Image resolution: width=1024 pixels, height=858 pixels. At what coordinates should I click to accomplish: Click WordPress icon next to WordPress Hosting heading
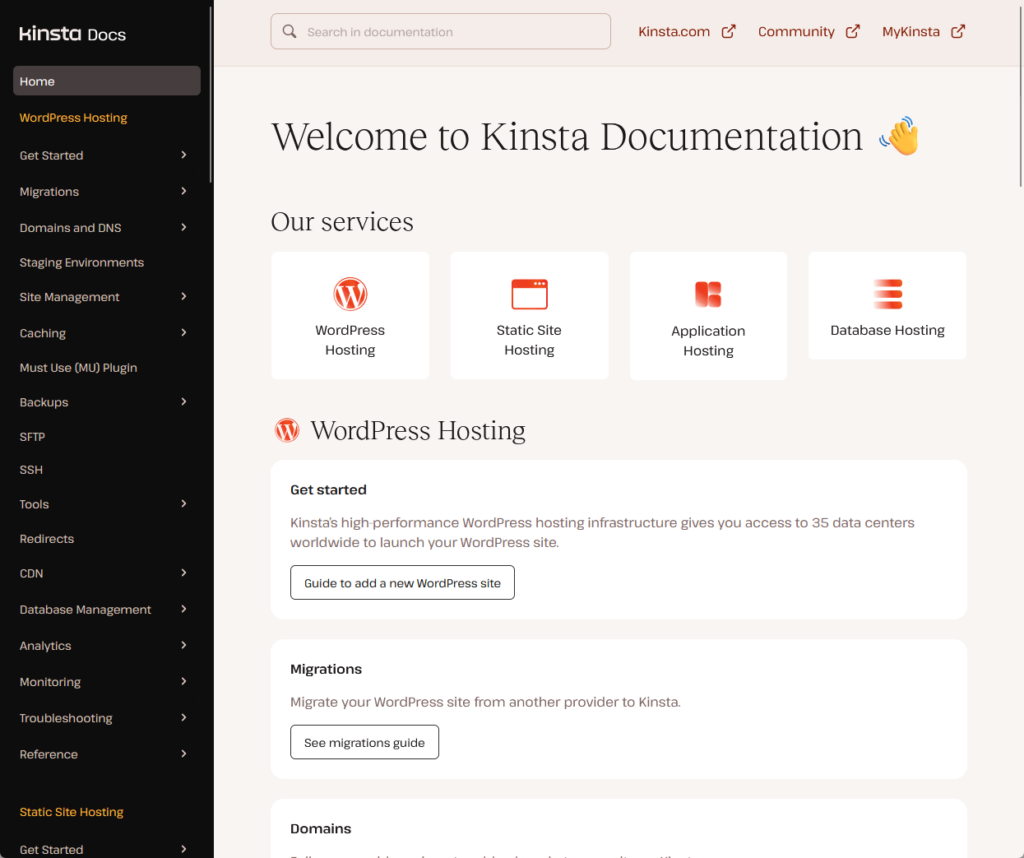287,430
